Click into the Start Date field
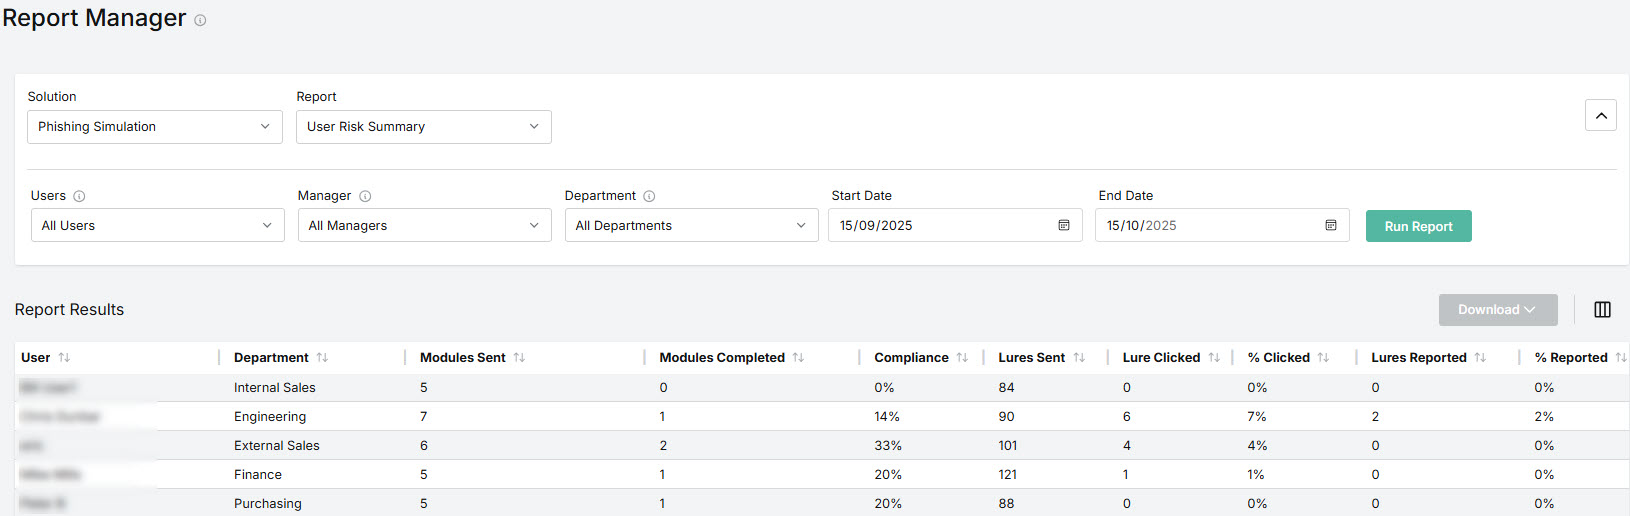The height and width of the screenshot is (516, 1630). click(x=940, y=225)
